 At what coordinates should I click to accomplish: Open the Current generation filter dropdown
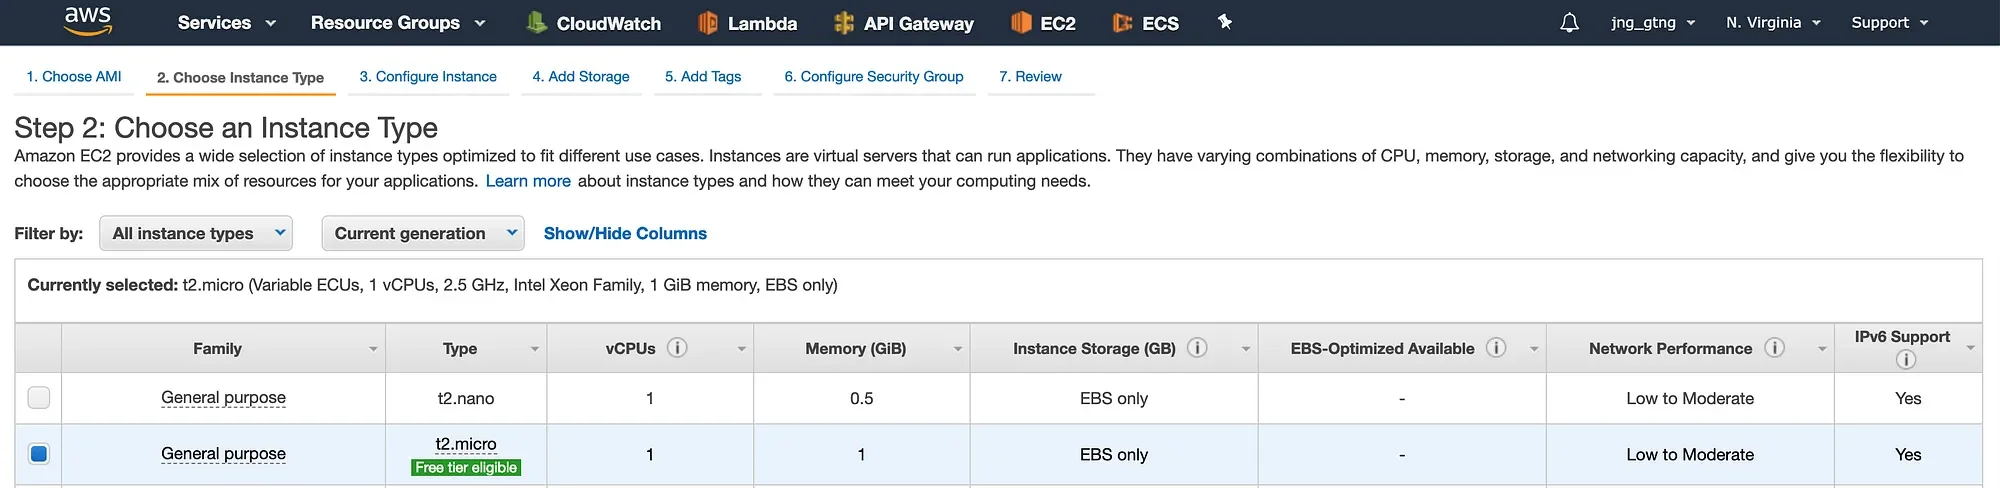pos(423,233)
